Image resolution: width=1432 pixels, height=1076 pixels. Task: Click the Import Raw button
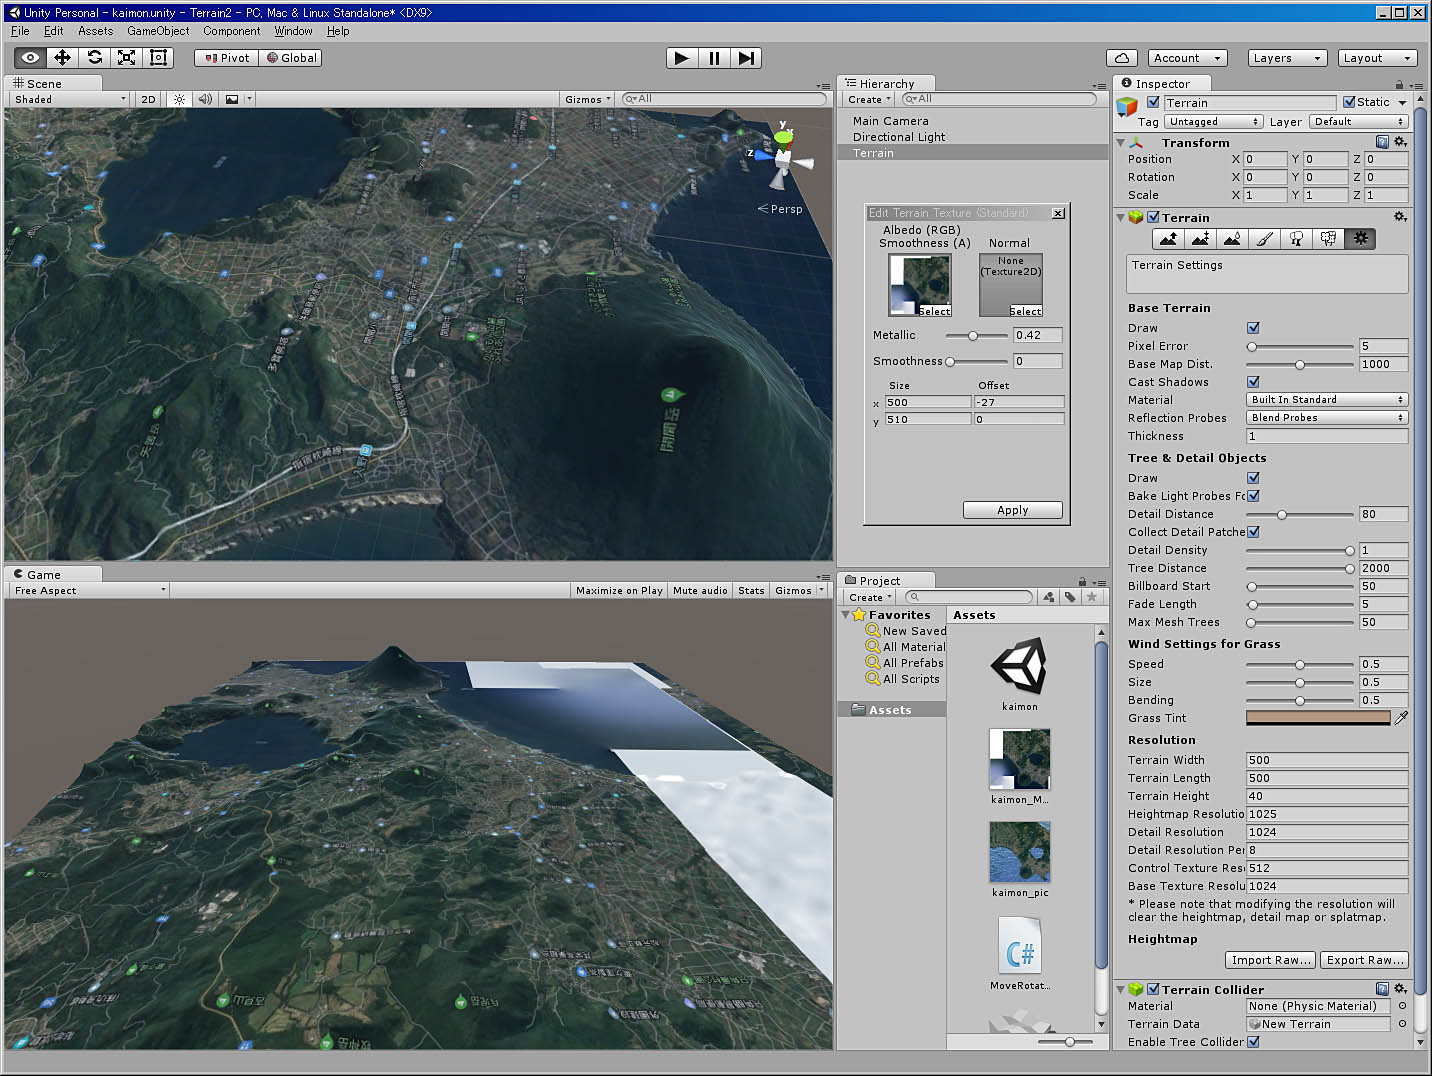point(1271,960)
